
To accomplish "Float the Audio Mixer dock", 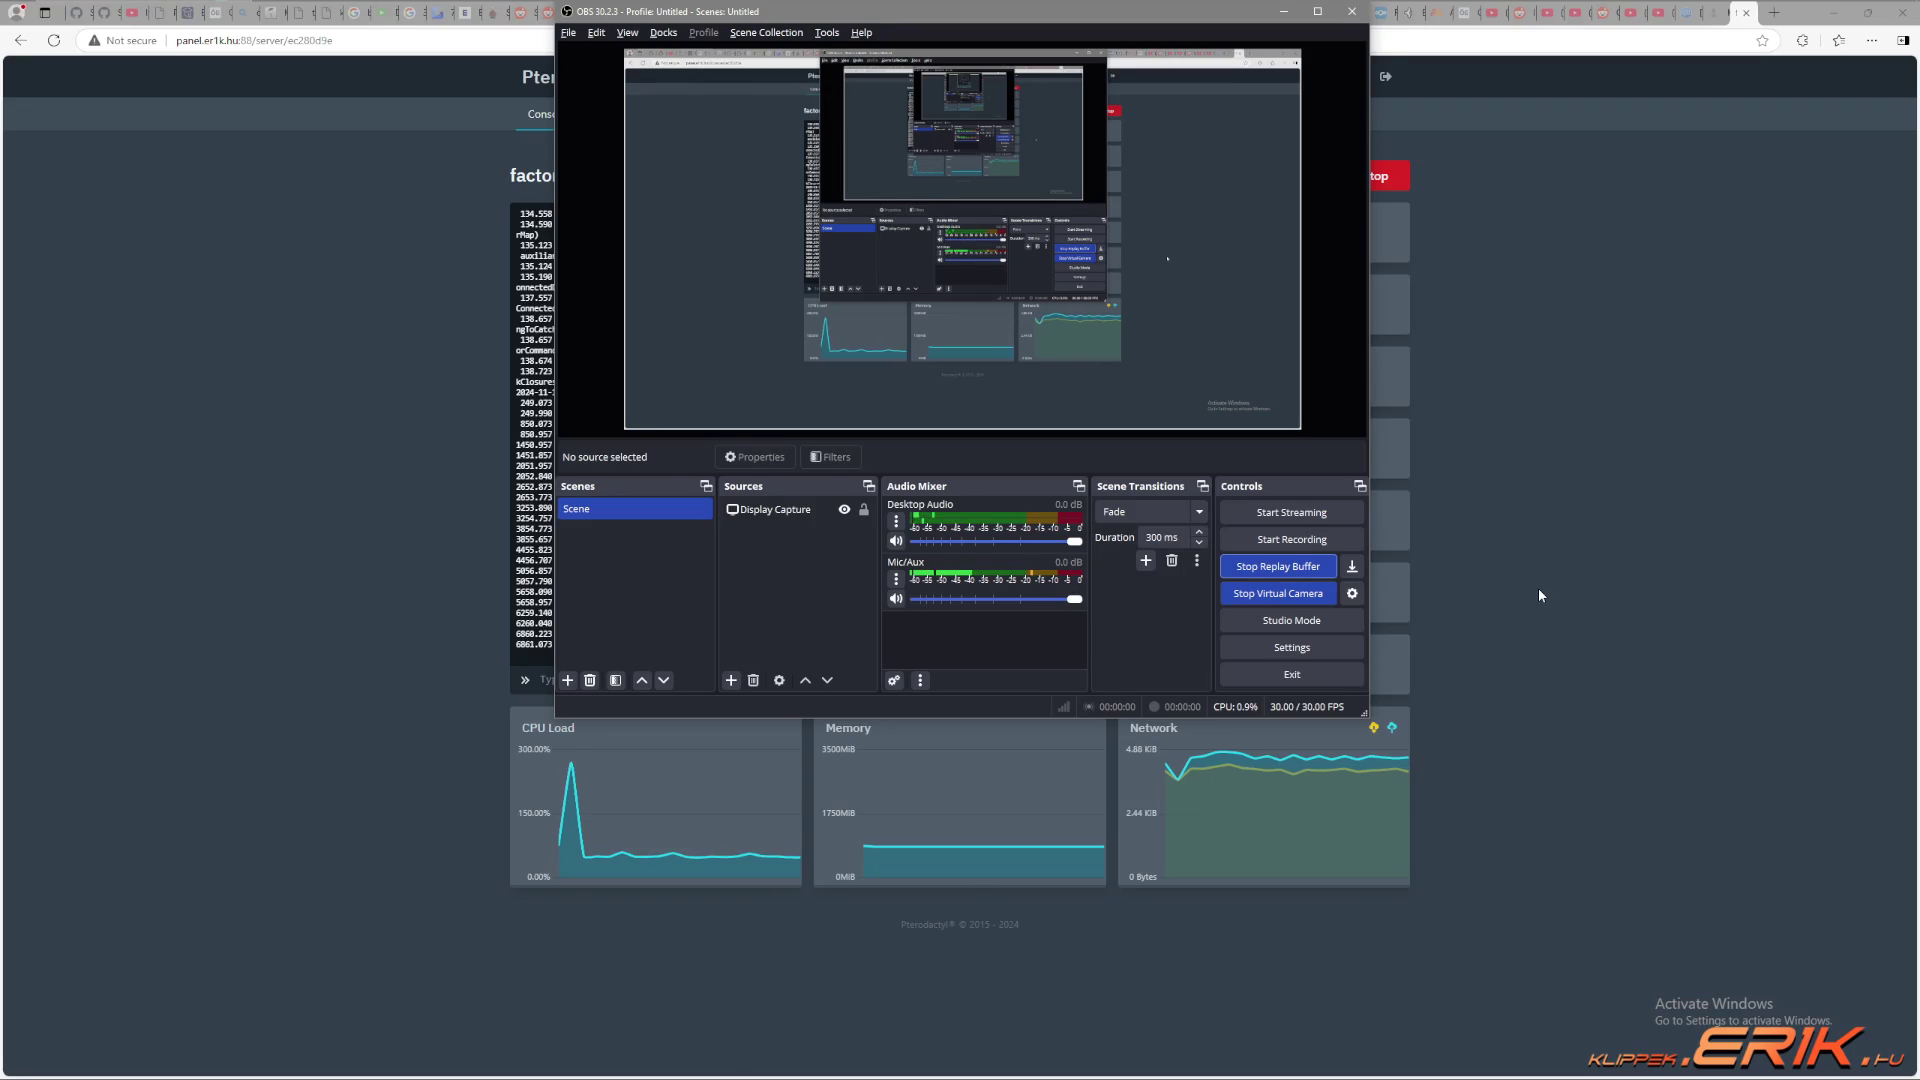I will (1078, 486).
